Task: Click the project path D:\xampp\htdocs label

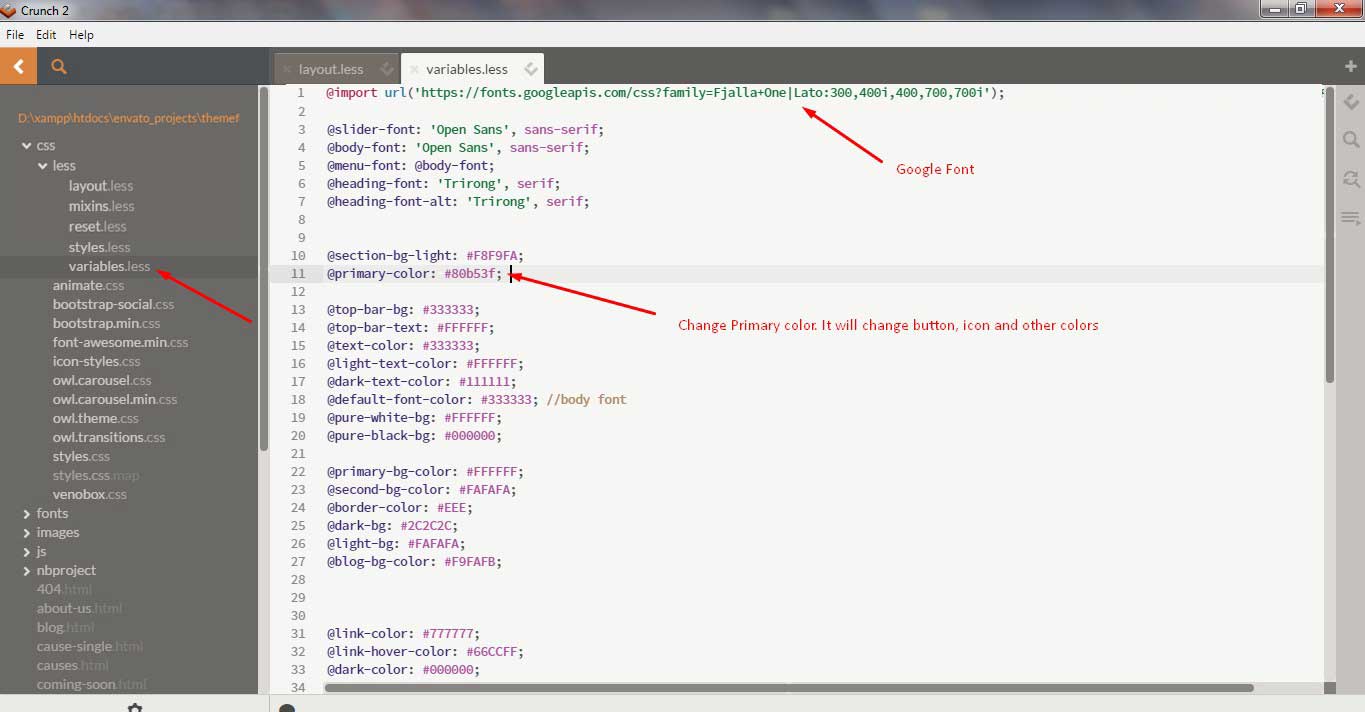Action: 129,118
